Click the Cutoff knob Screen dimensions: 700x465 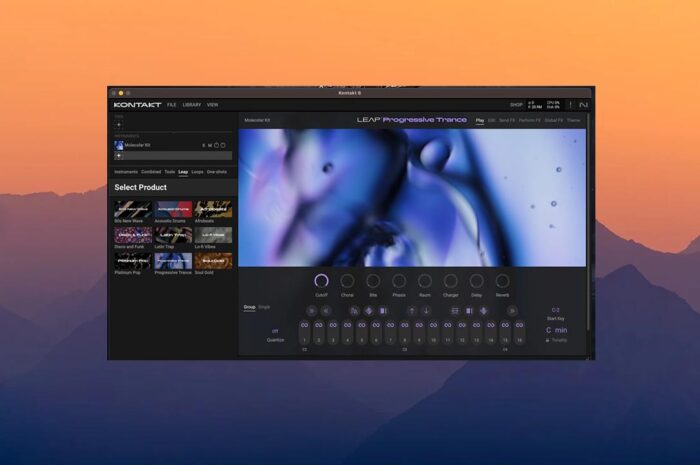pyautogui.click(x=321, y=281)
